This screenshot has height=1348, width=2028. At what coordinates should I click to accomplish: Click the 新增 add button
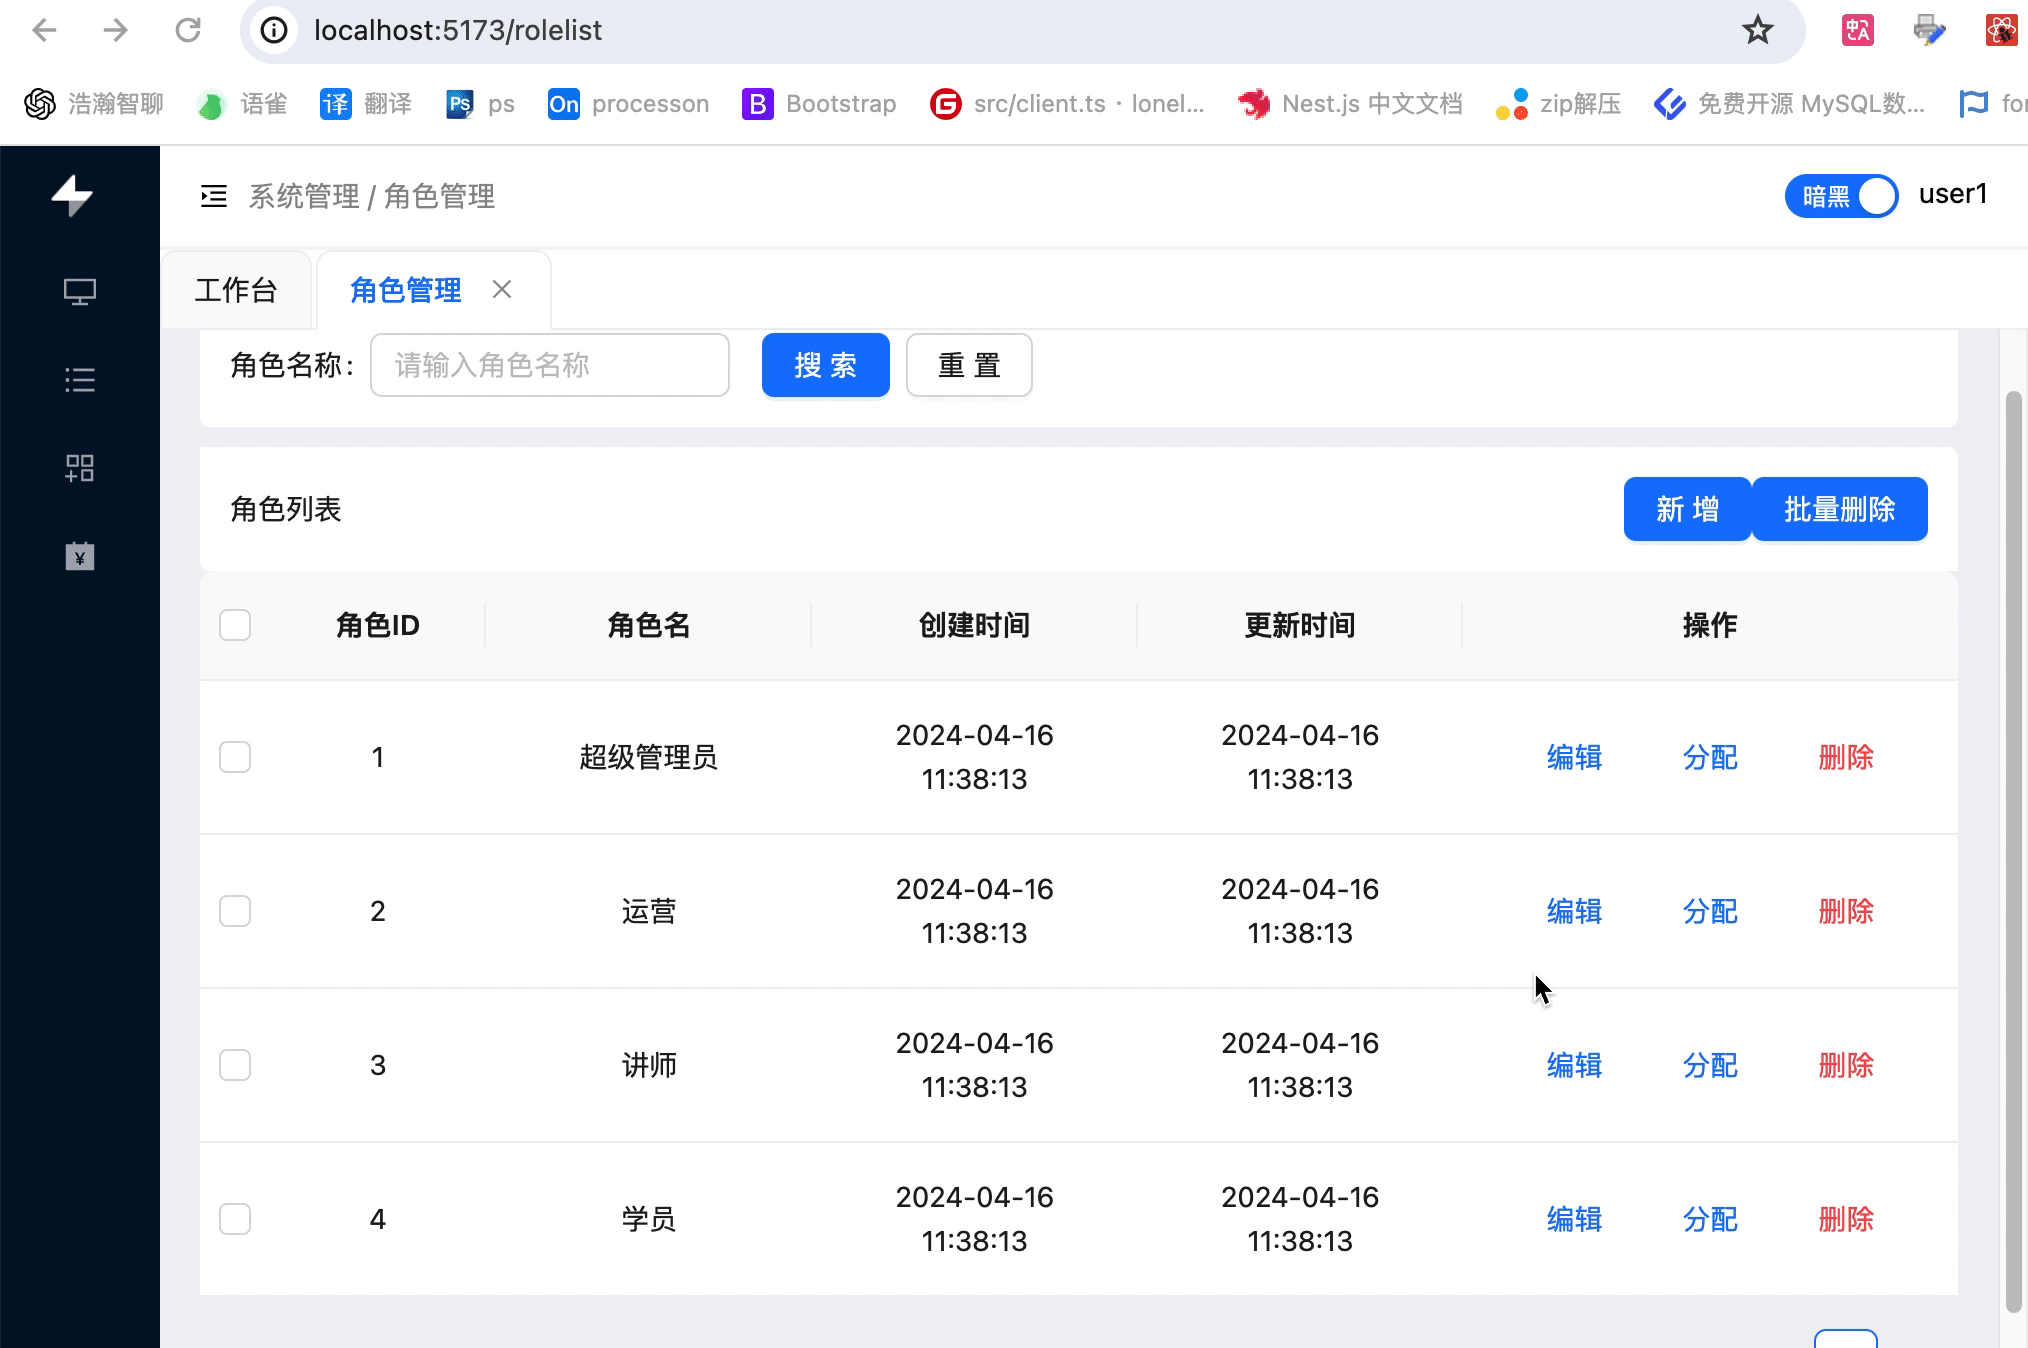1687,509
